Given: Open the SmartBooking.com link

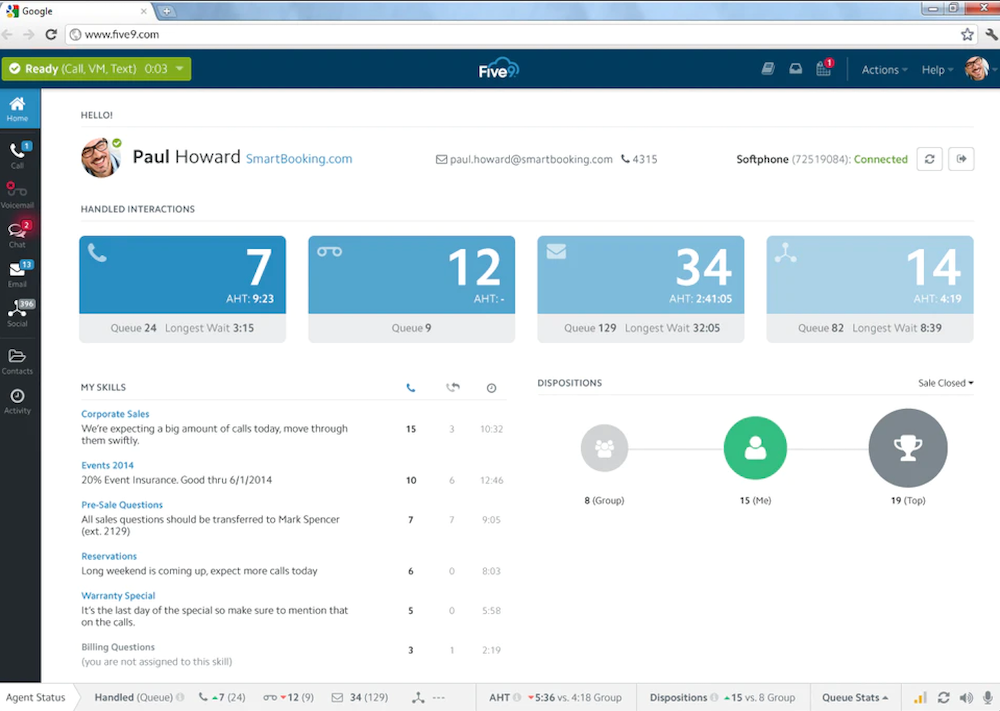Looking at the screenshot, I should coord(299,159).
